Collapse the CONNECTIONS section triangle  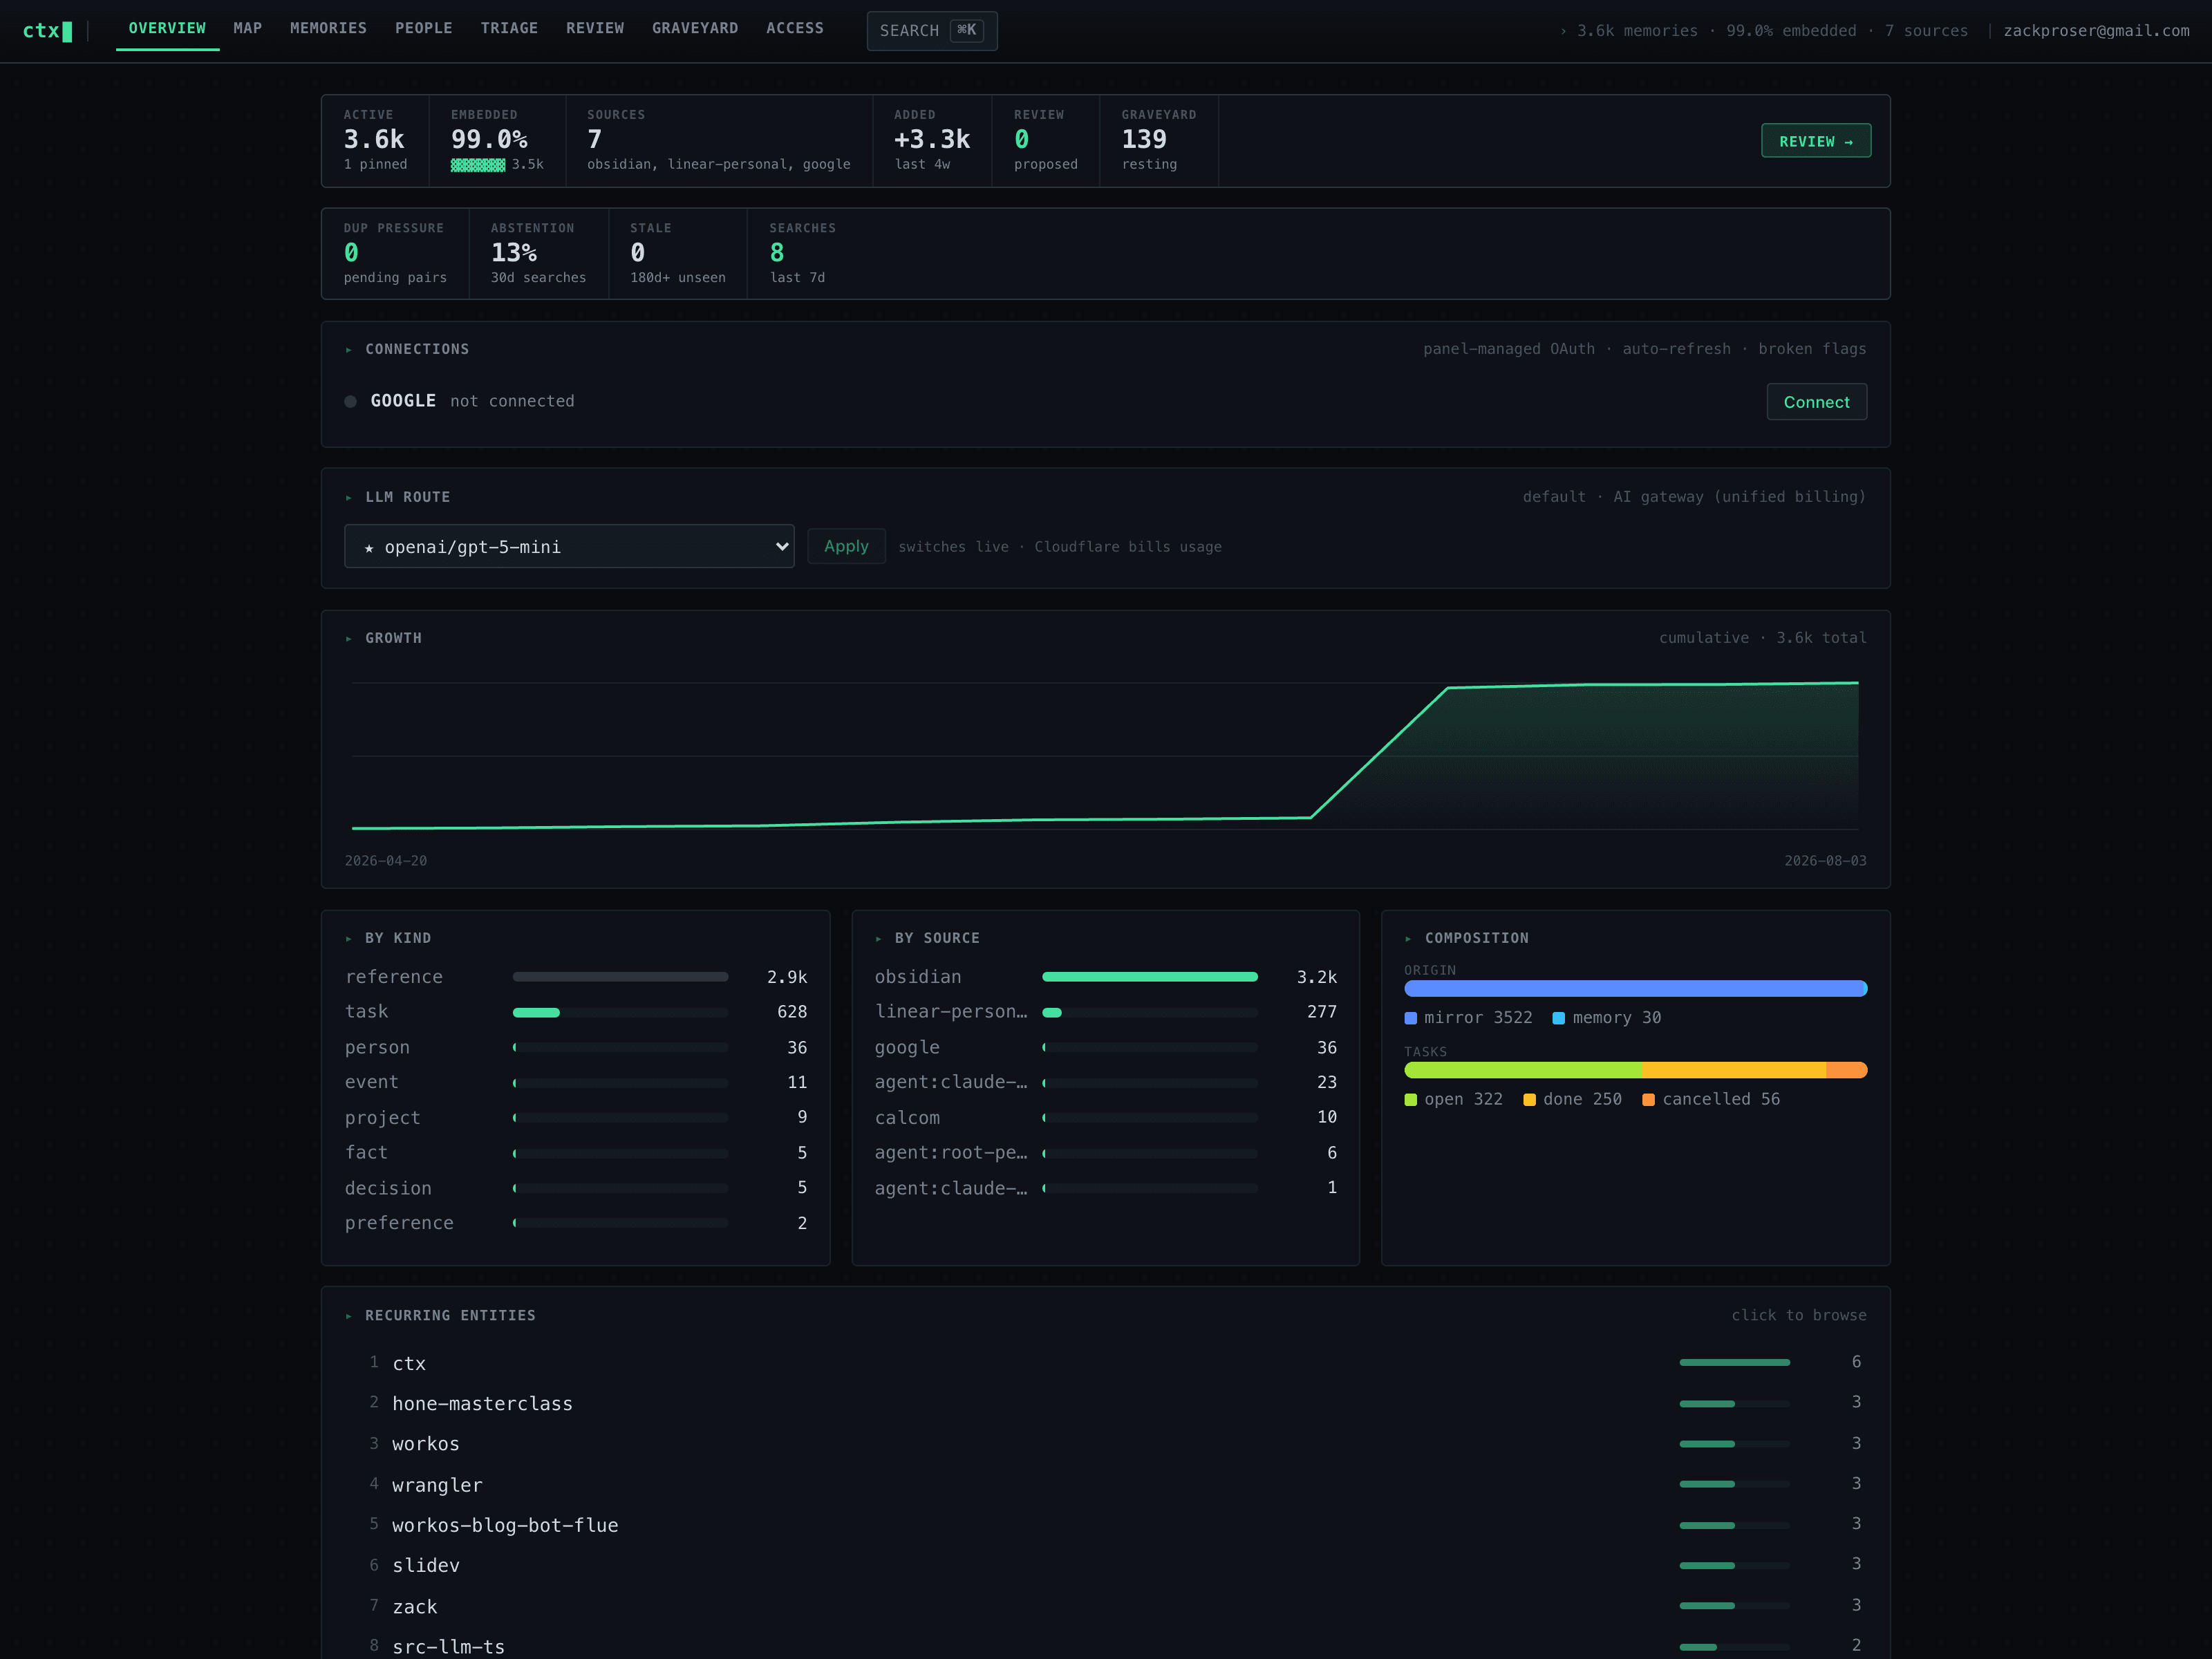(x=349, y=350)
